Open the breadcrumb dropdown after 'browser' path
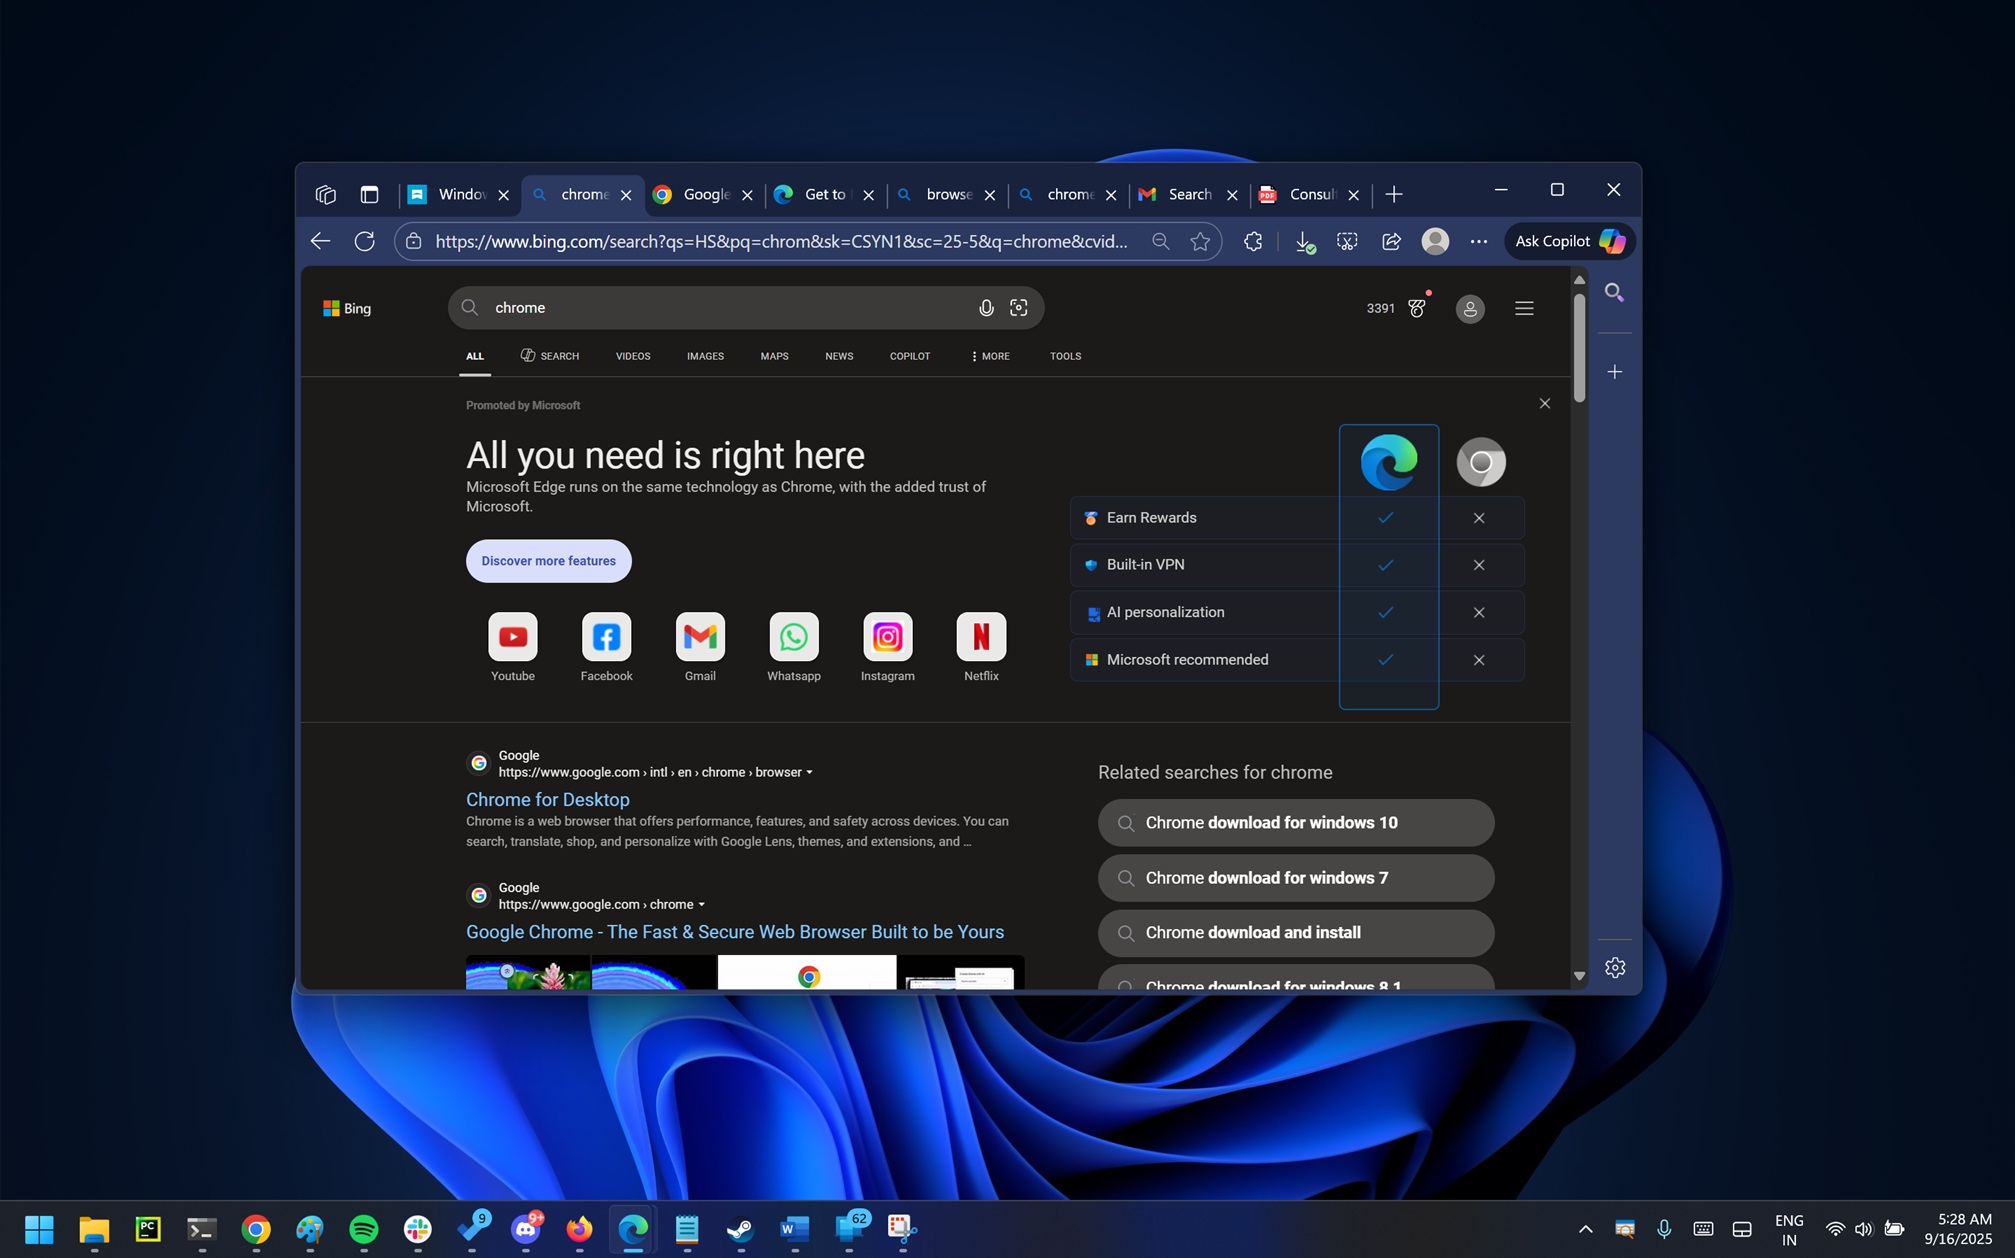2015x1258 pixels. pos(810,772)
